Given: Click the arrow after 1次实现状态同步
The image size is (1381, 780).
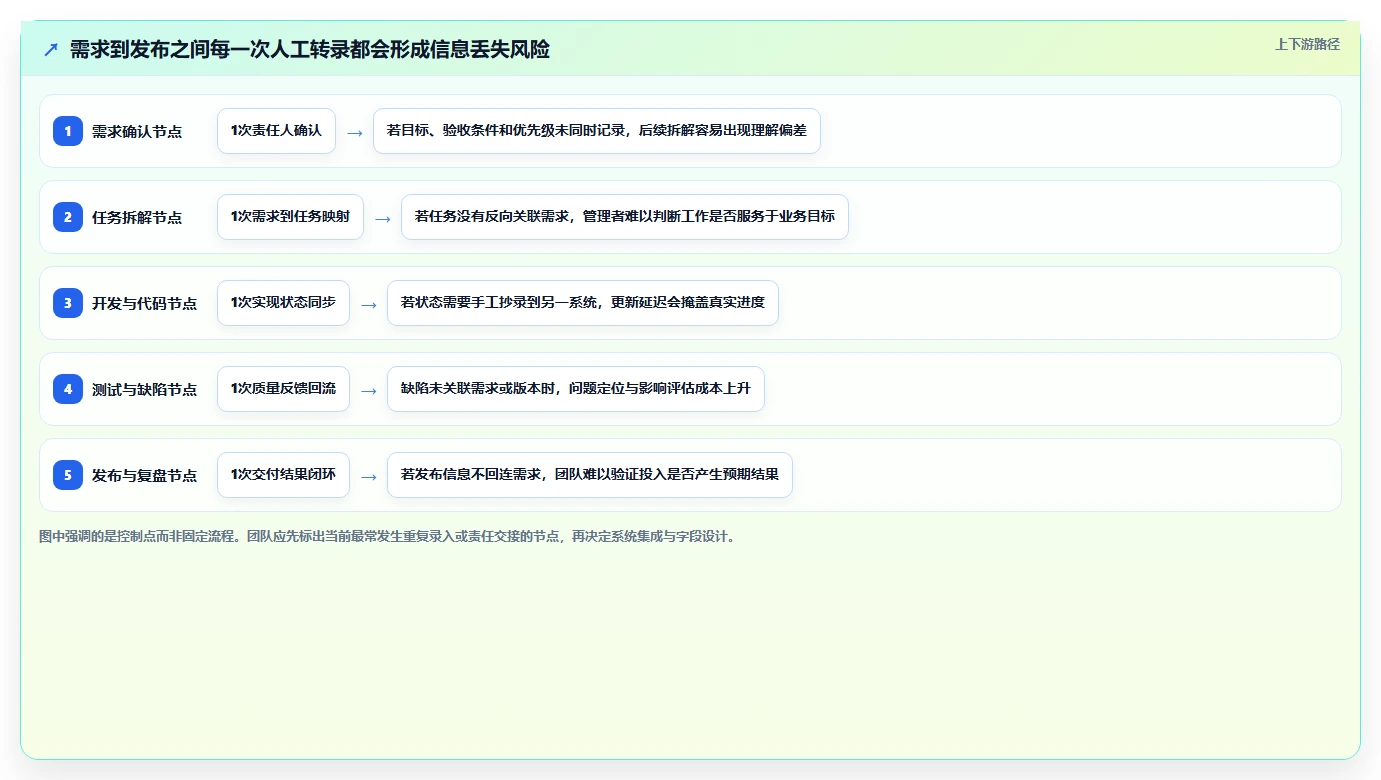Looking at the screenshot, I should [x=368, y=304].
